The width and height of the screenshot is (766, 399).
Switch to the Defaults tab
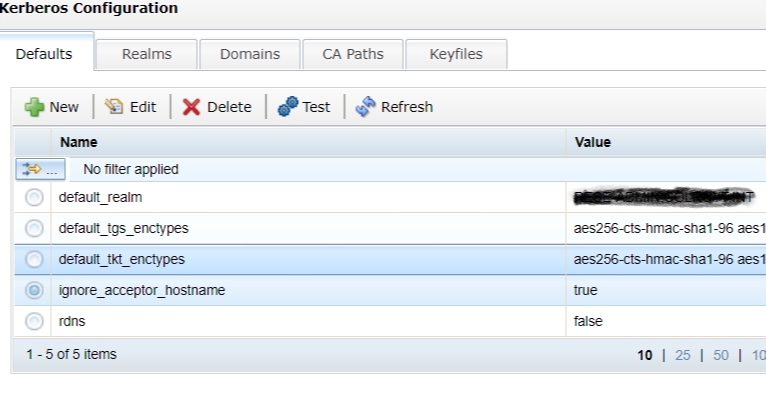click(x=44, y=54)
